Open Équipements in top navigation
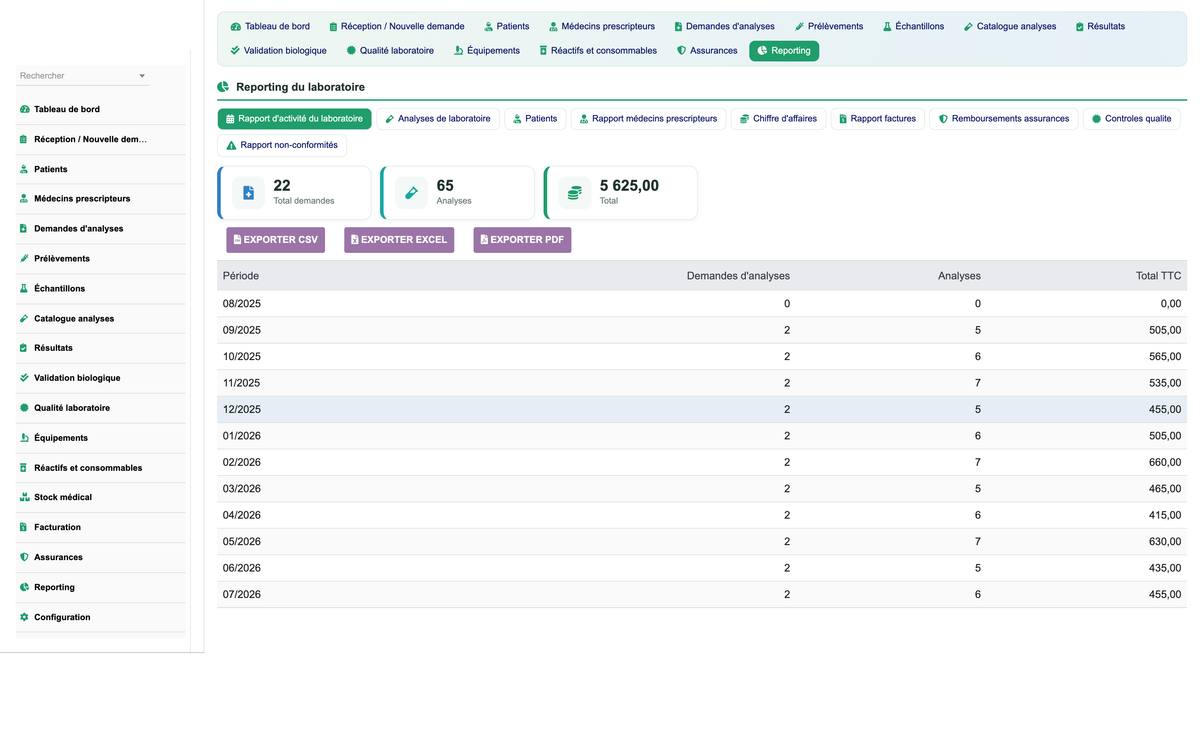The height and width of the screenshot is (743, 1200). point(487,50)
